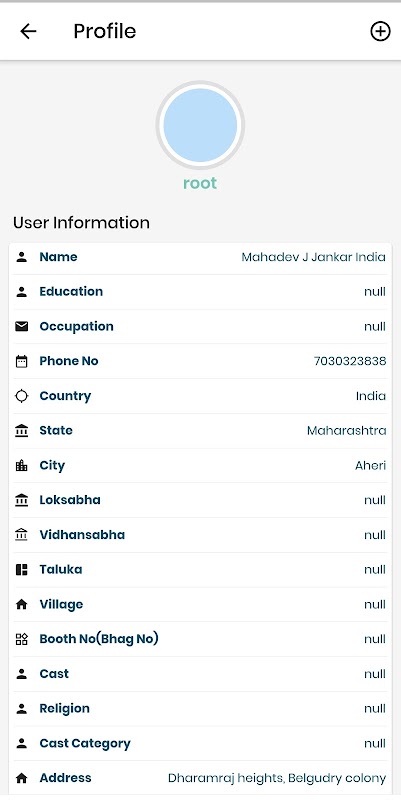Select the Vidhansabha row
This screenshot has width=401, height=800.
(200, 535)
